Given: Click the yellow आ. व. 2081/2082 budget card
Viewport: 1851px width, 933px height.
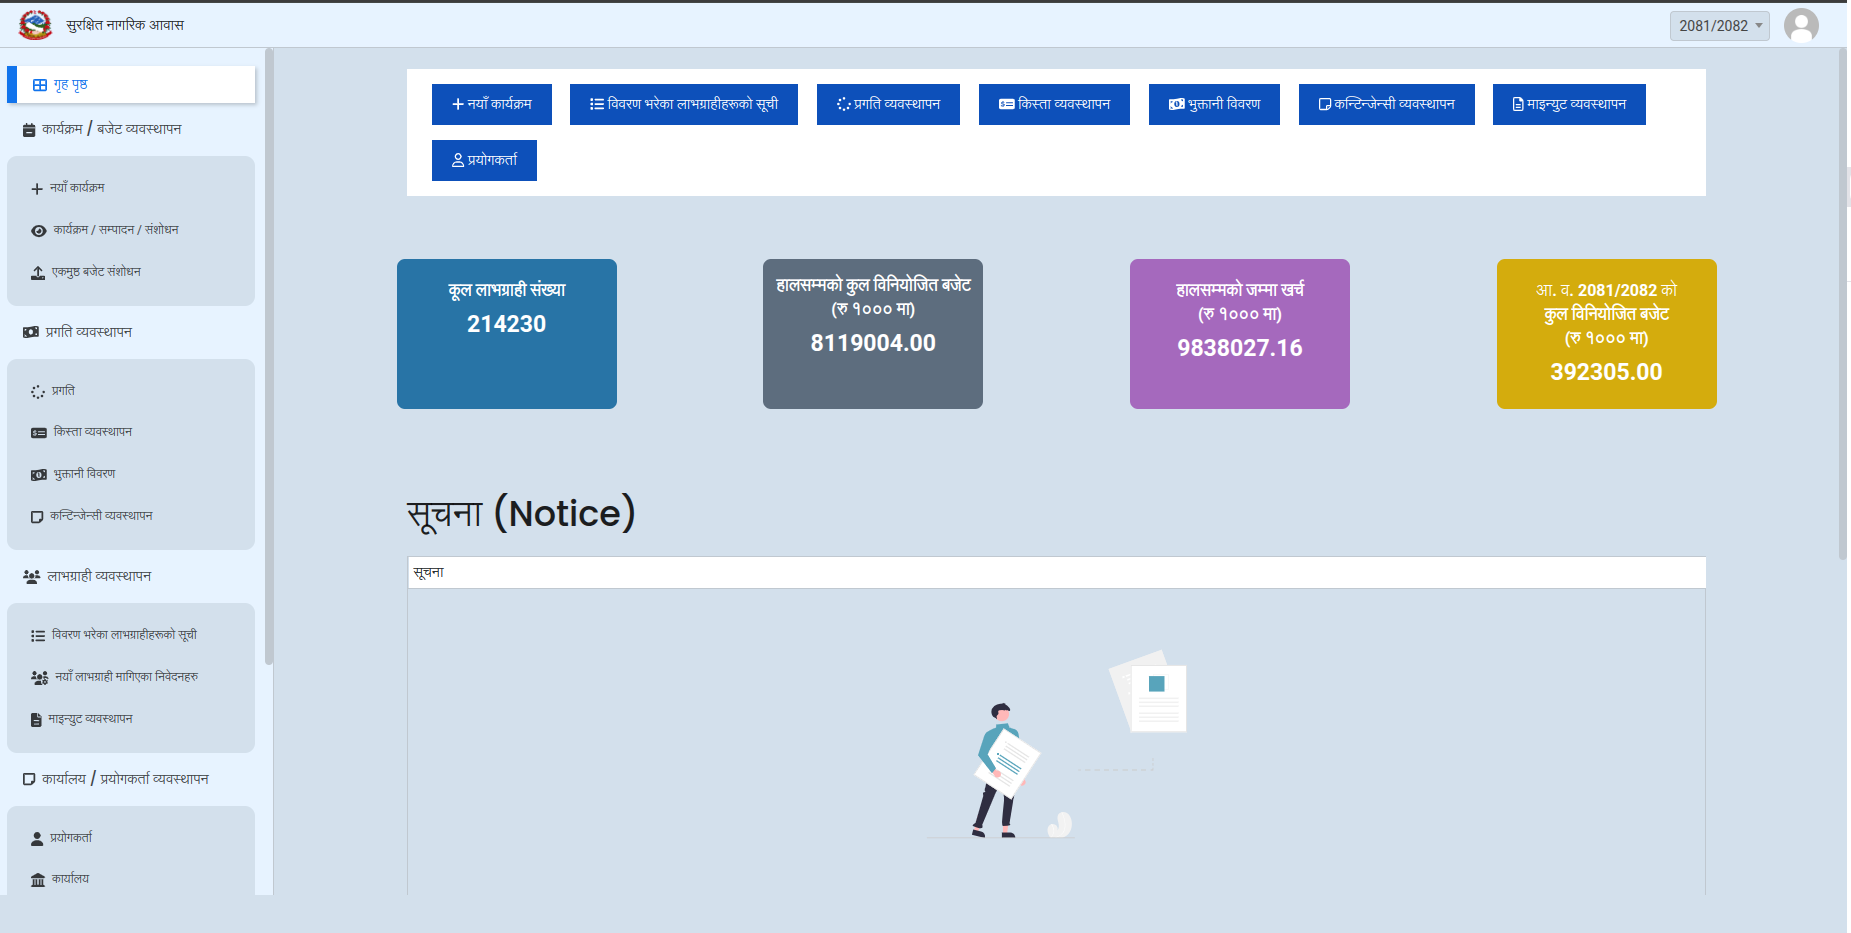Looking at the screenshot, I should 1606,333.
